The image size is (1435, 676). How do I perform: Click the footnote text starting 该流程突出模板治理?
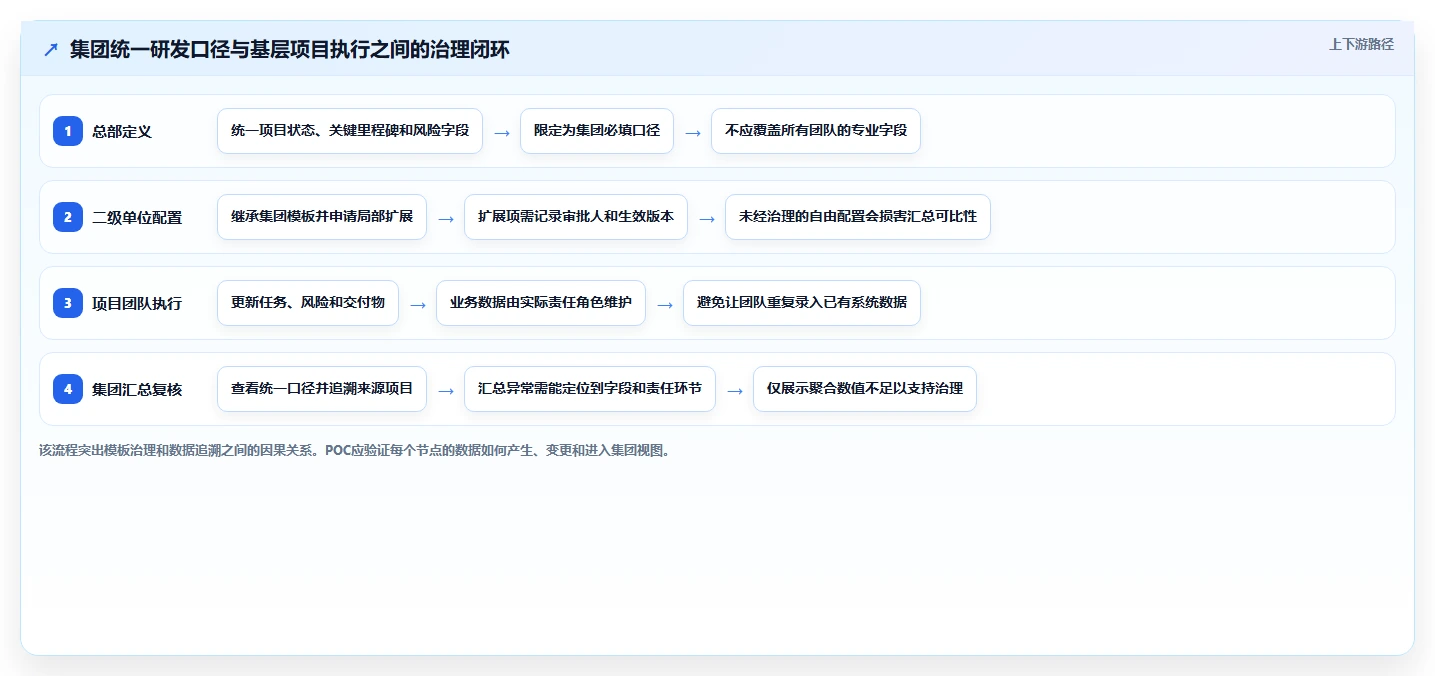point(354,451)
